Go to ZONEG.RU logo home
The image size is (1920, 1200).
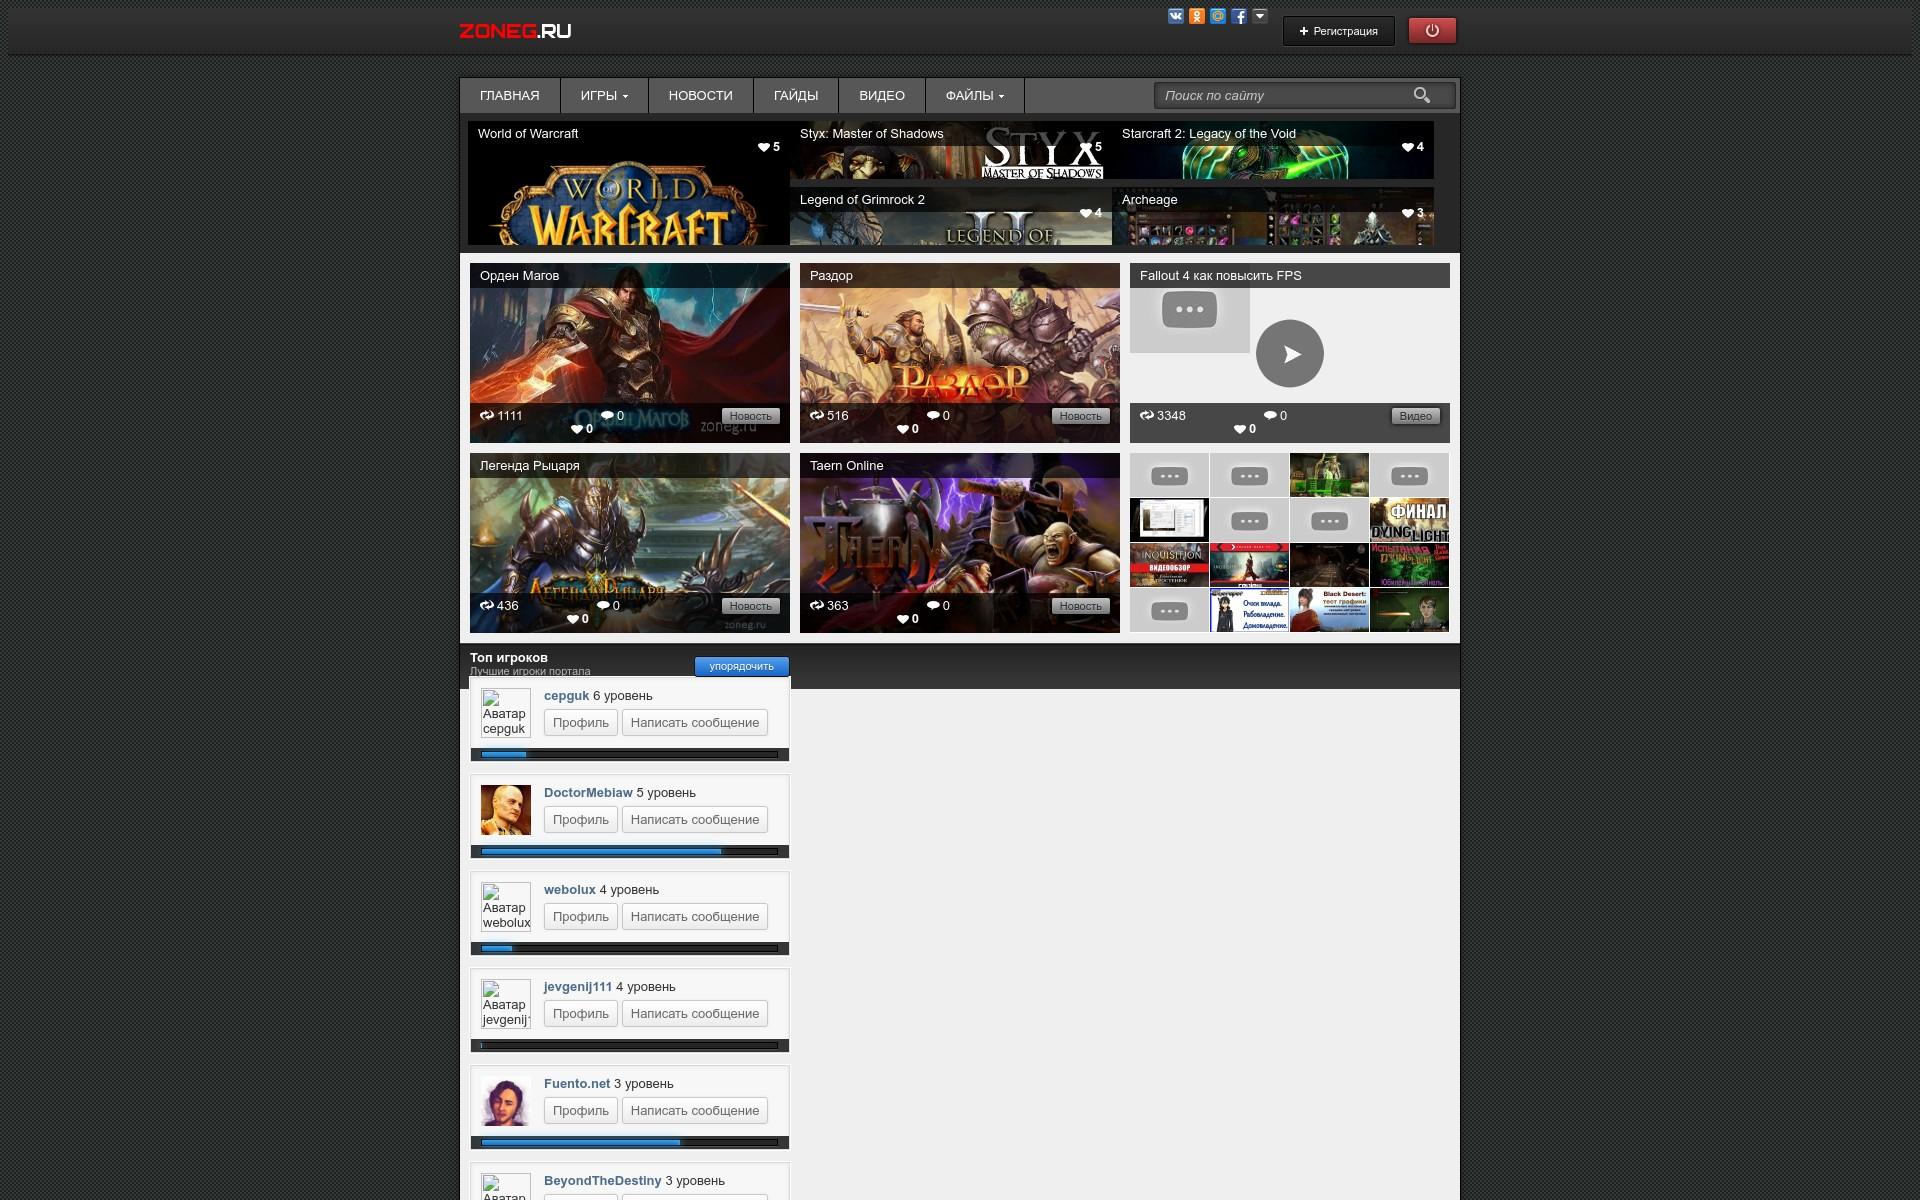(515, 31)
